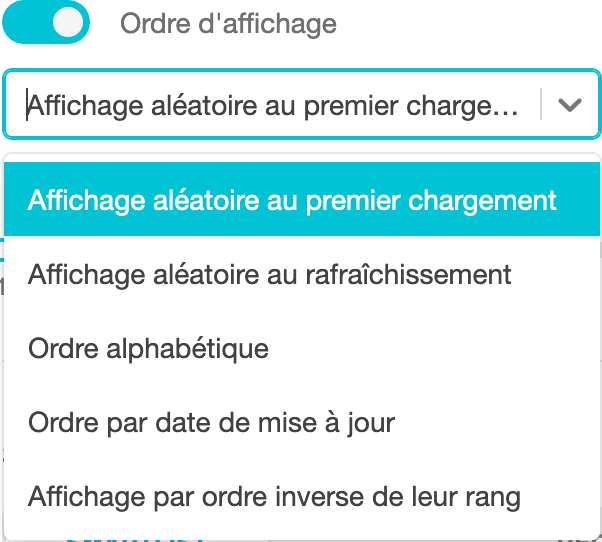Disable the teal display order toggle

[46, 22]
